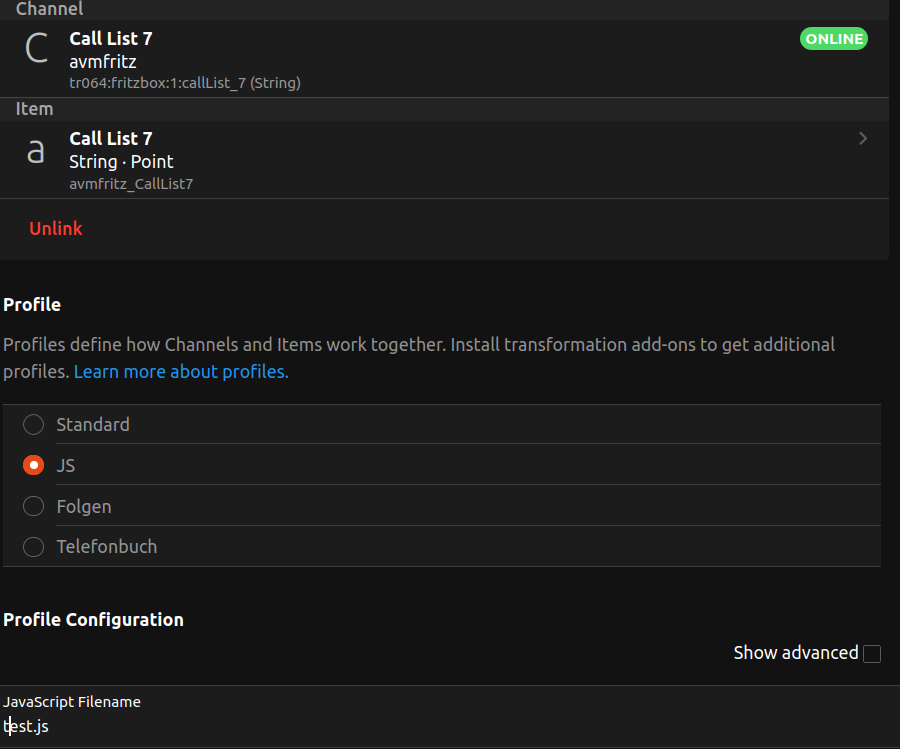
Task: Select the JS profile radio button
Action: point(33,465)
